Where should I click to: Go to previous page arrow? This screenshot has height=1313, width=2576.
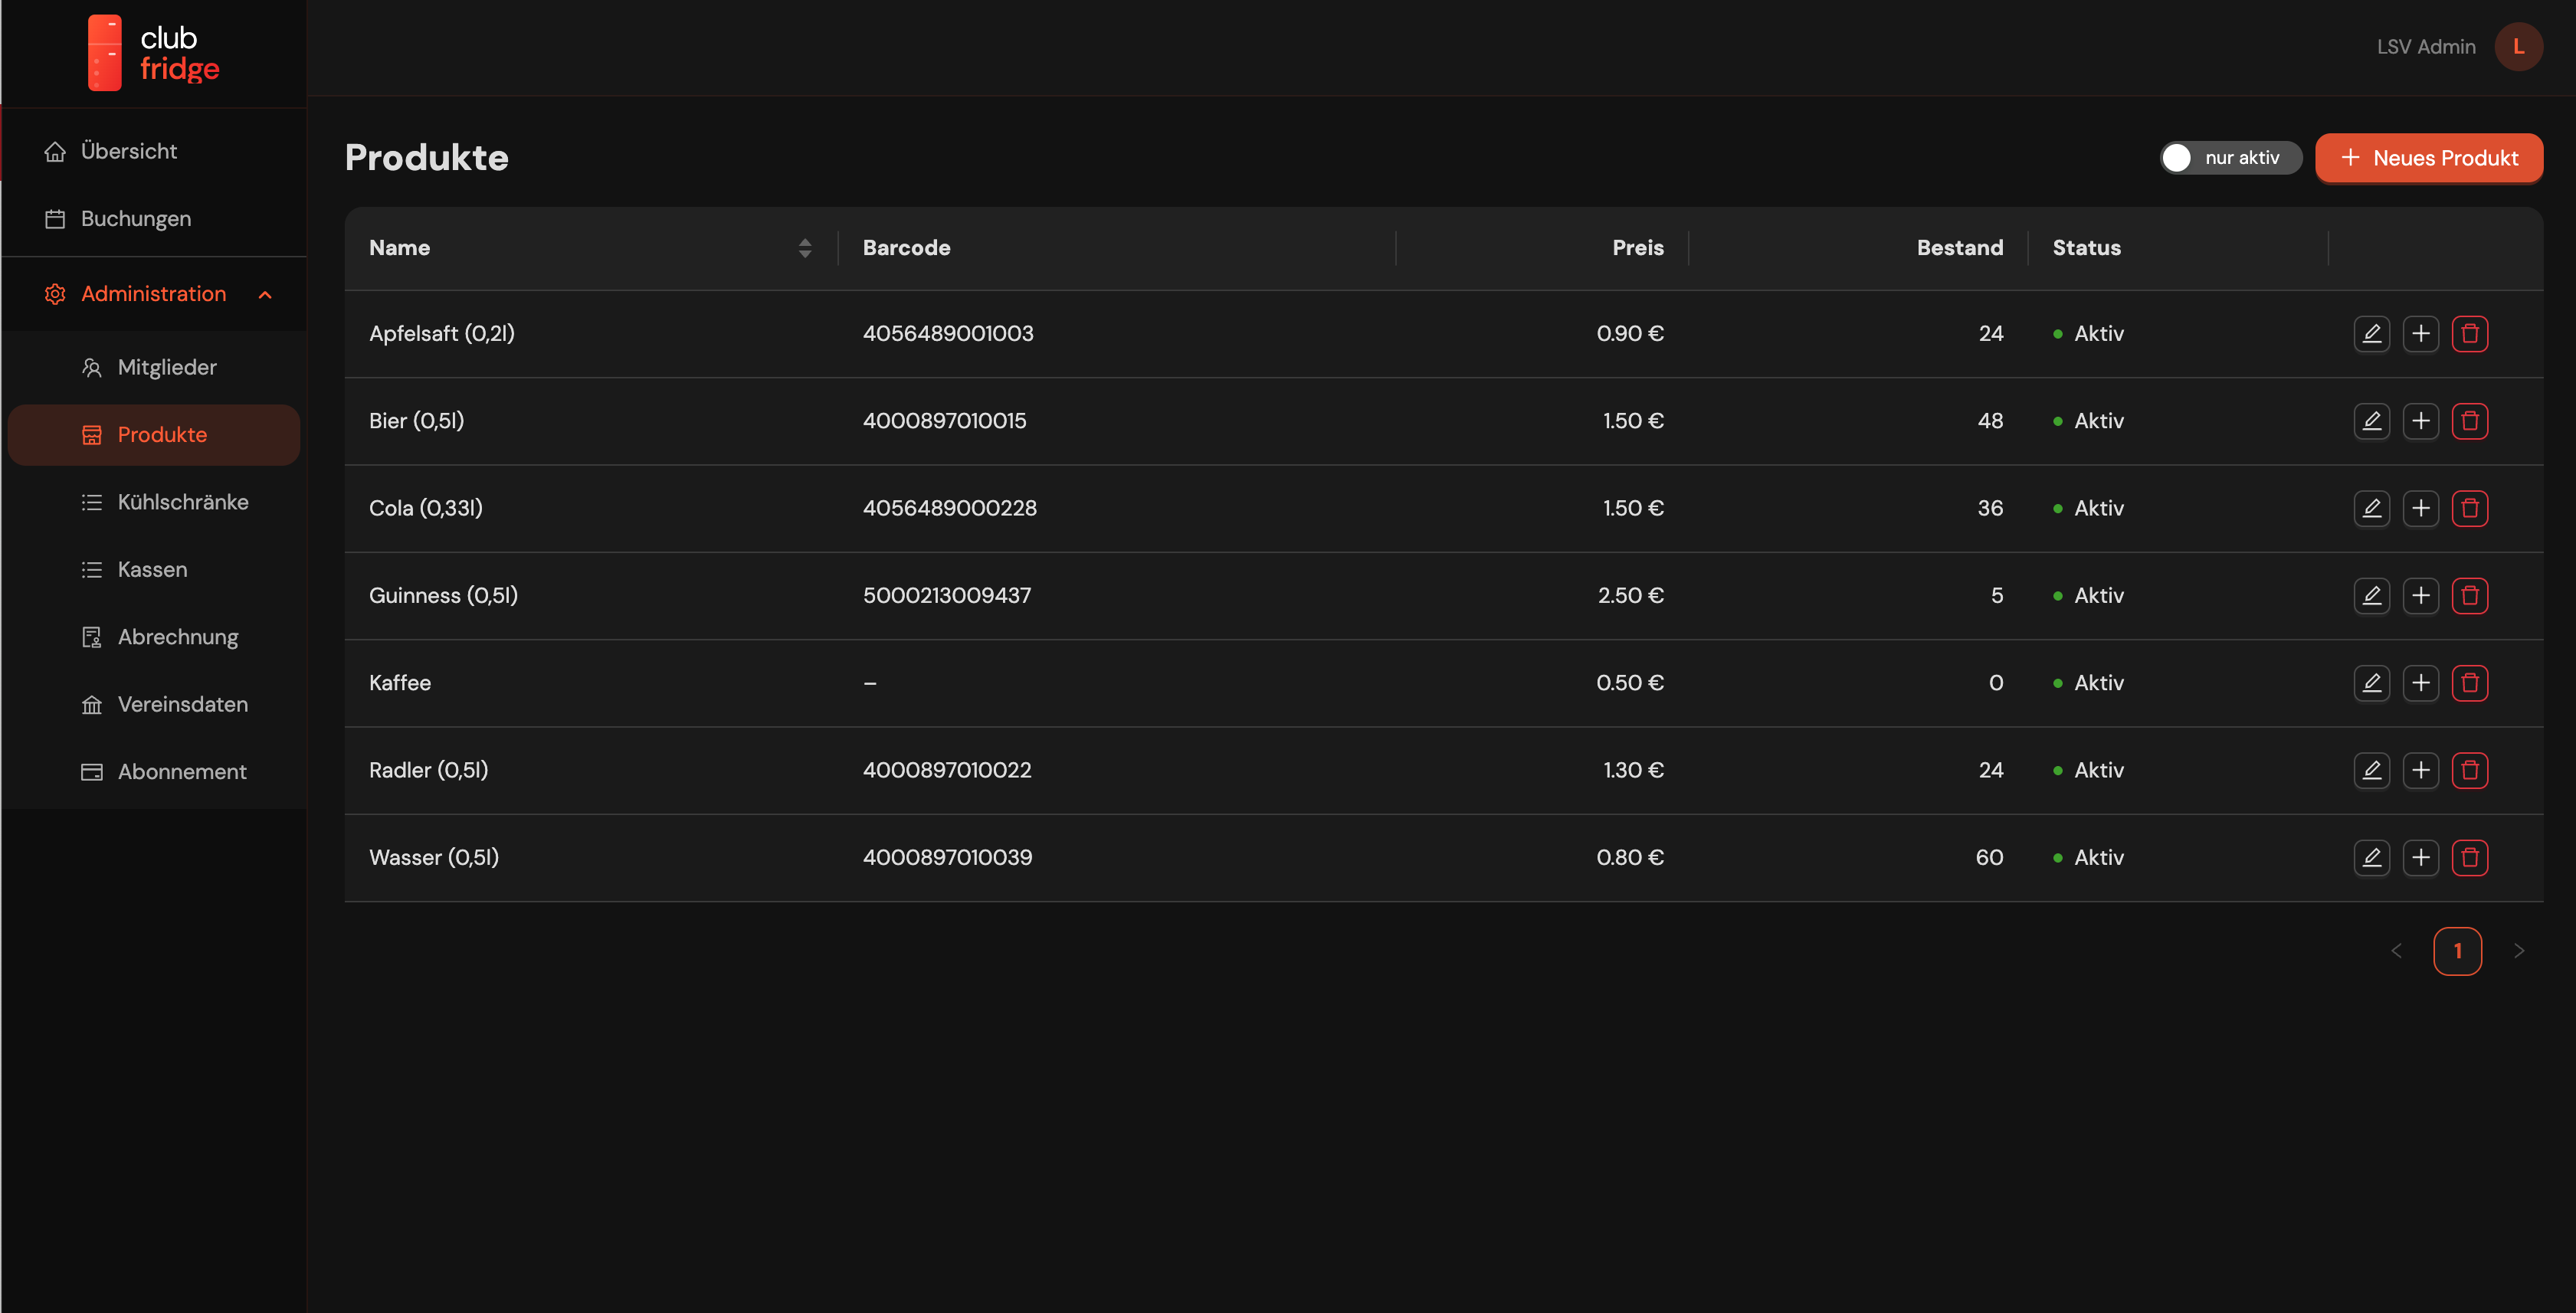click(2396, 951)
